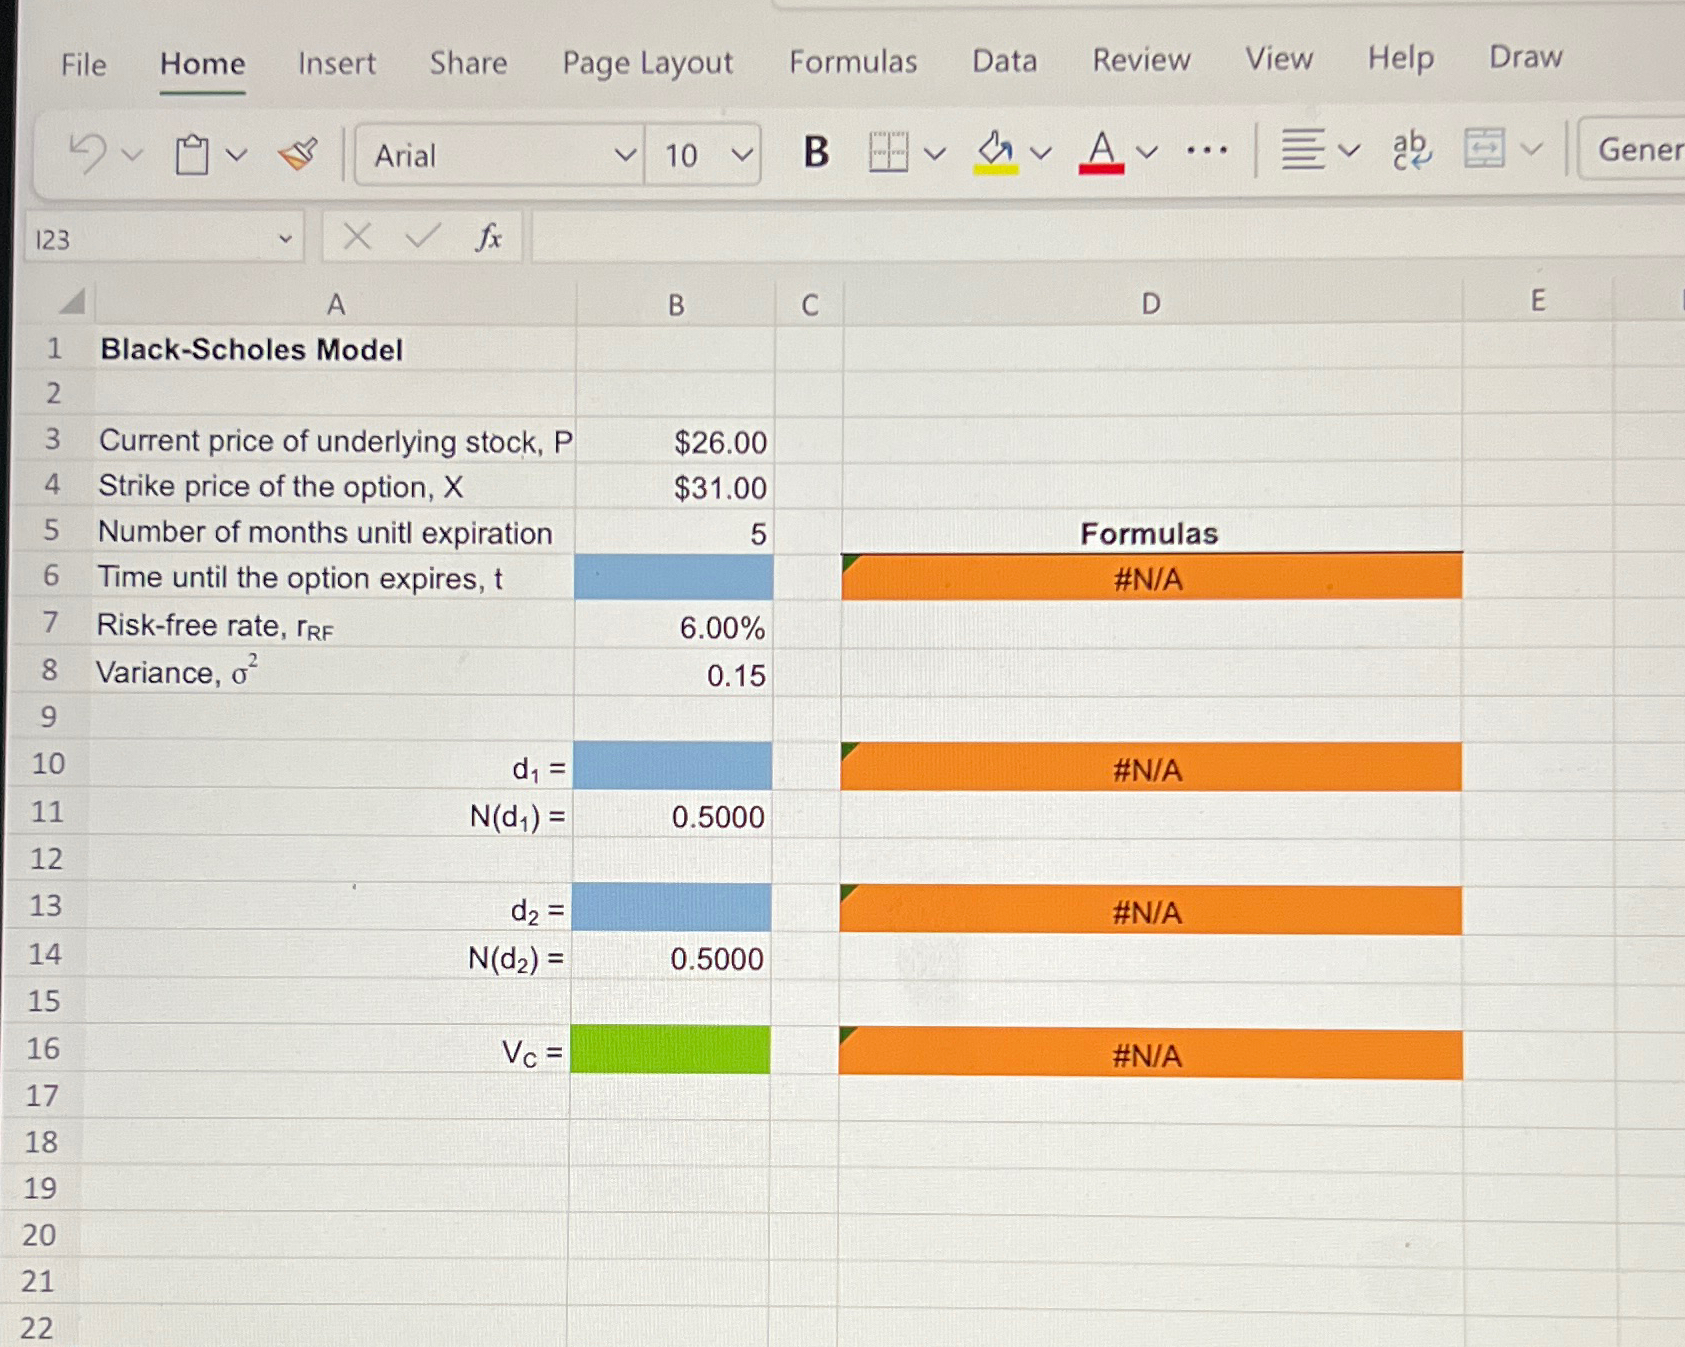
Task: Open the font size dropdown
Action: pyautogui.click(x=742, y=155)
